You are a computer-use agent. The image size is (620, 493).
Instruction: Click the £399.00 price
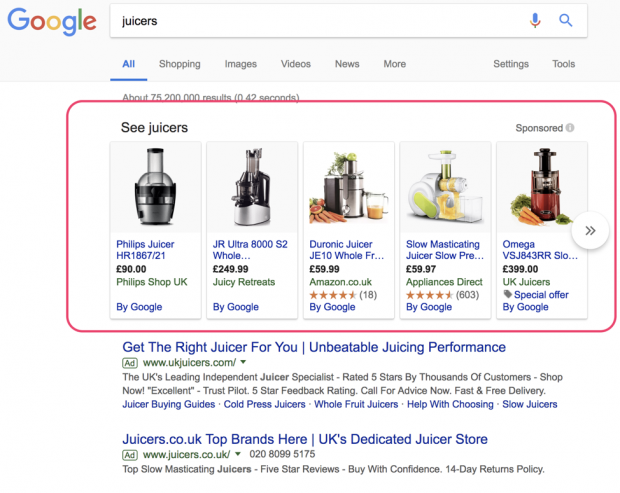520,269
